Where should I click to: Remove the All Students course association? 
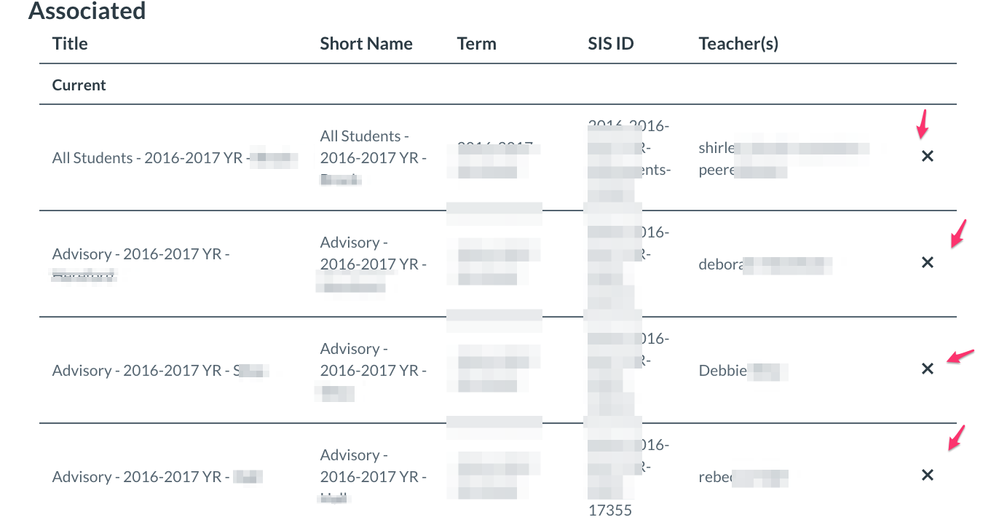coord(927,156)
